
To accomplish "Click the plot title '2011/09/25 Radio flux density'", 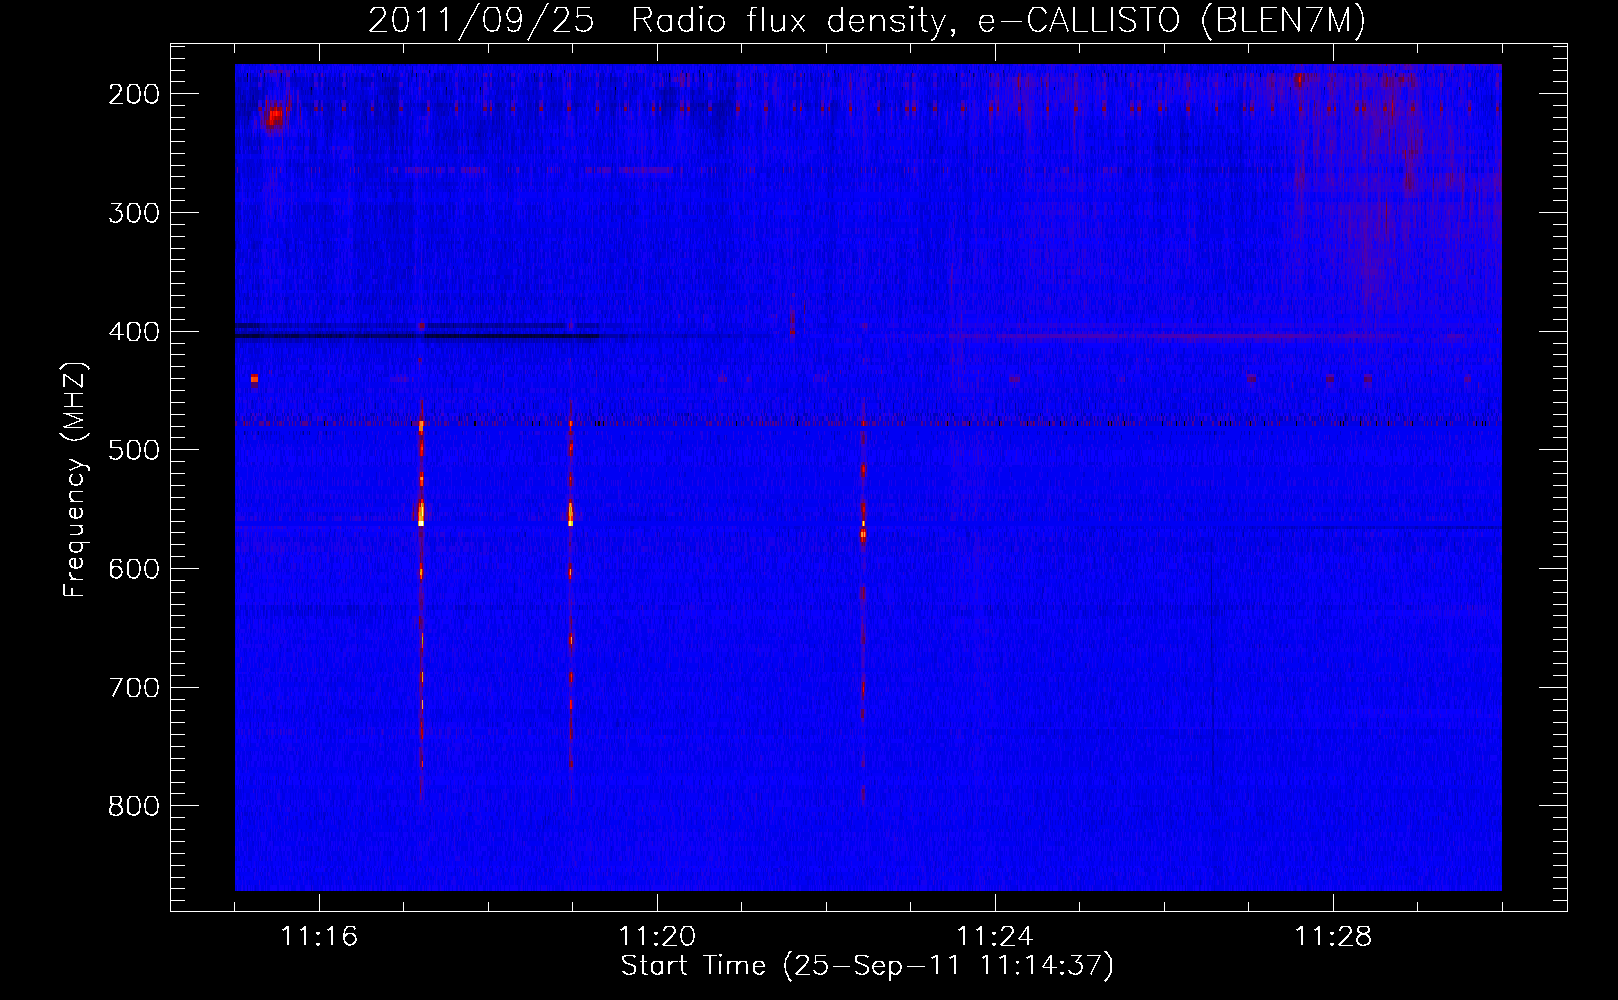I will 867,21.
